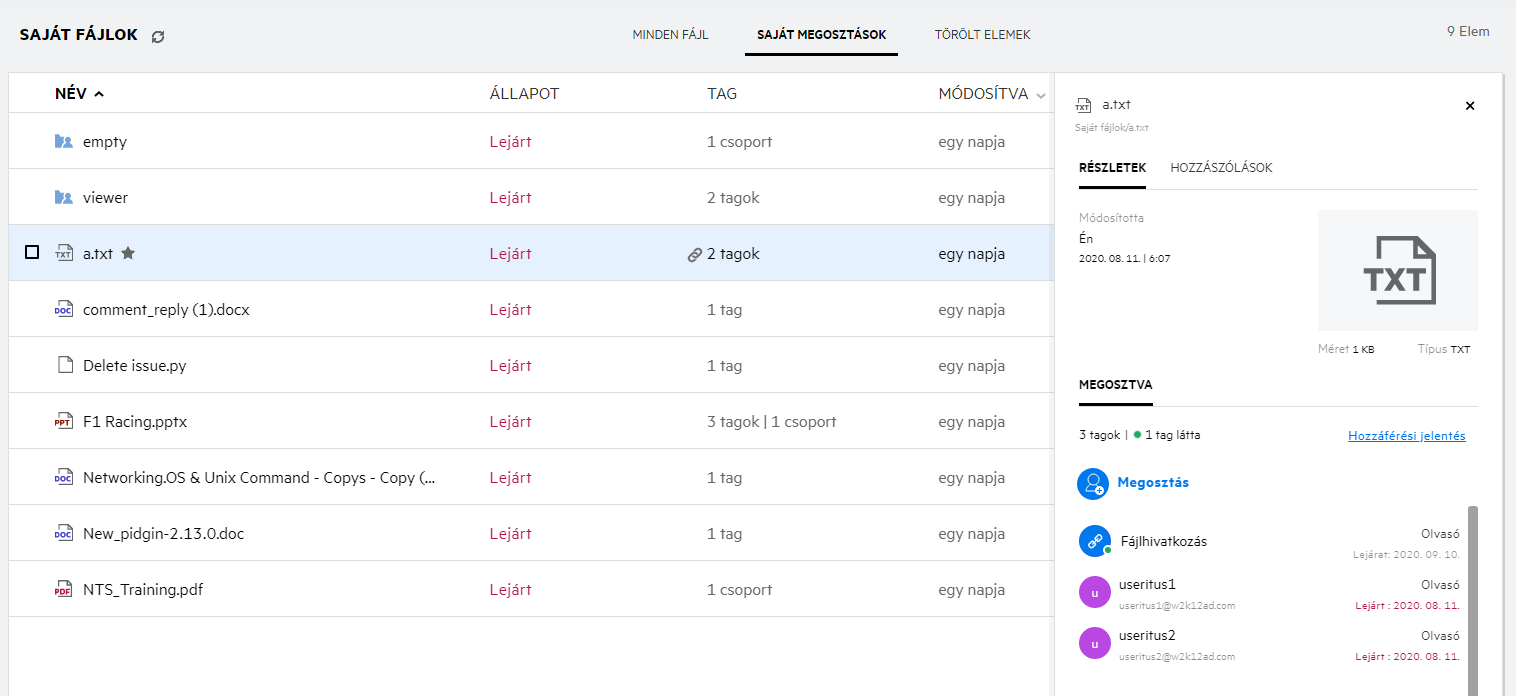Close the a.txt details panel
This screenshot has width=1516, height=696.
(1469, 106)
